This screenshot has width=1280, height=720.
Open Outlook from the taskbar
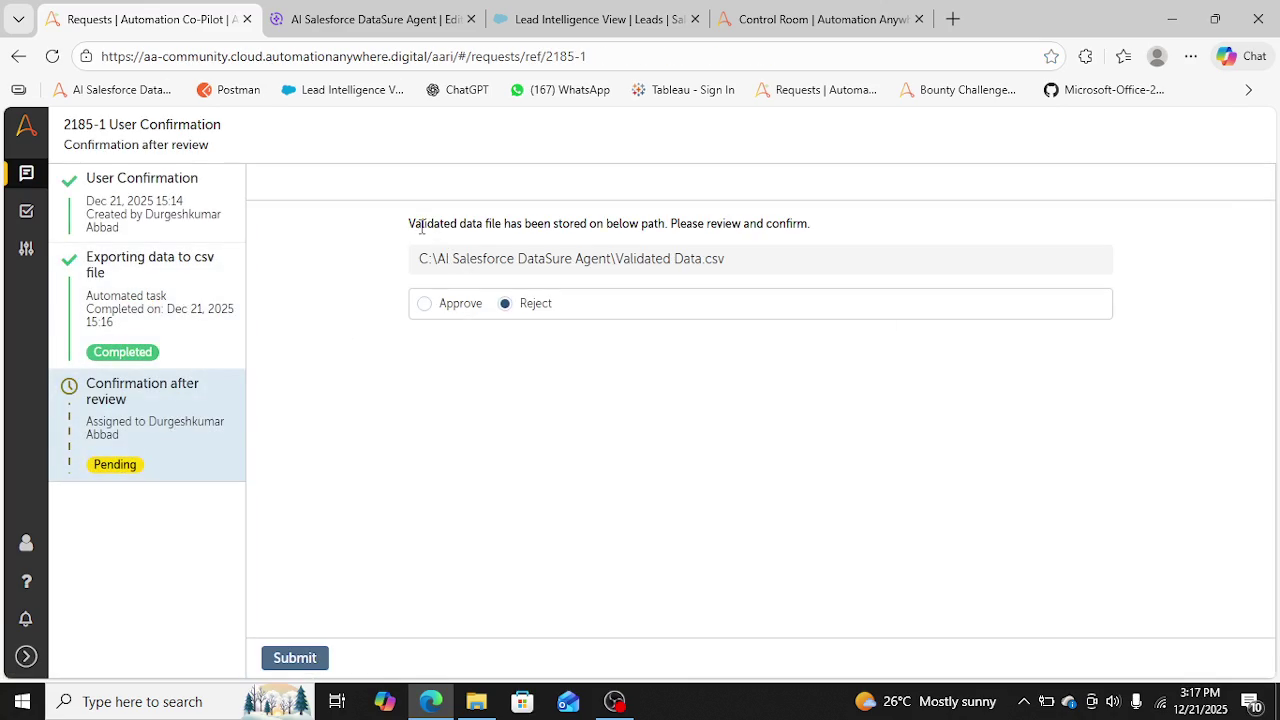[569, 701]
